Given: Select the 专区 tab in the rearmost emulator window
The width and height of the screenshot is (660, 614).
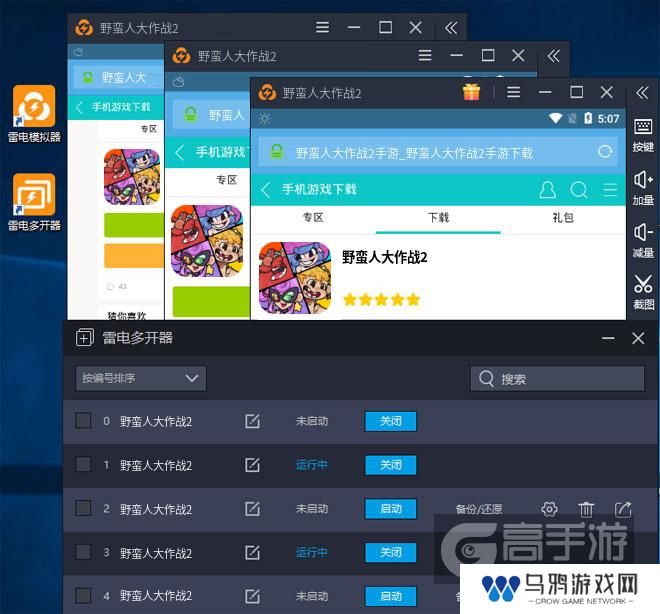Looking at the screenshot, I should coord(149,129).
